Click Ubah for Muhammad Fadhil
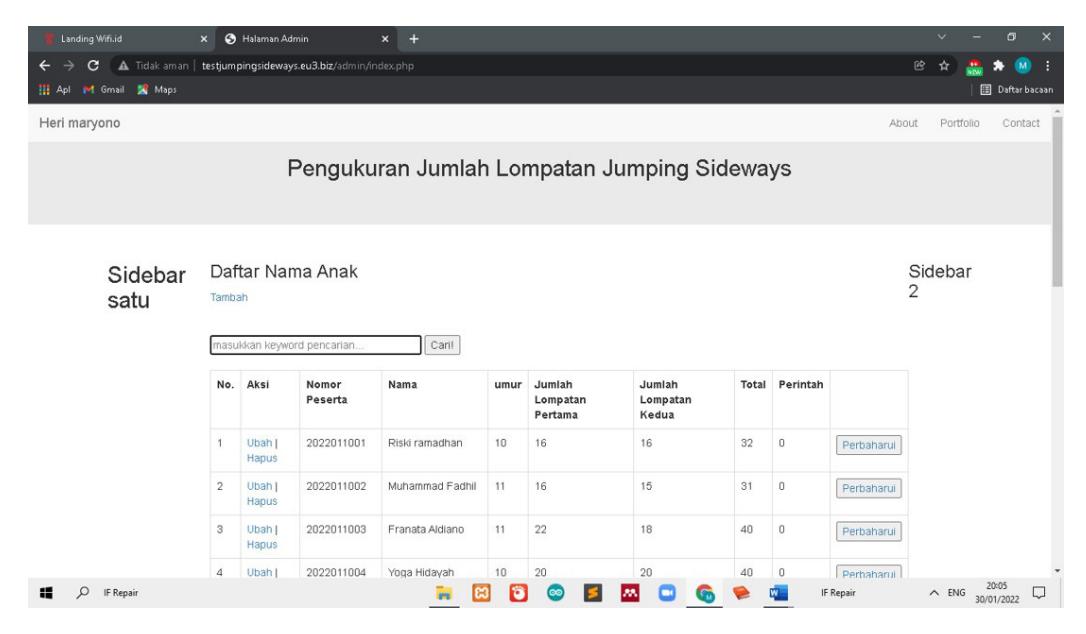 click(x=259, y=486)
